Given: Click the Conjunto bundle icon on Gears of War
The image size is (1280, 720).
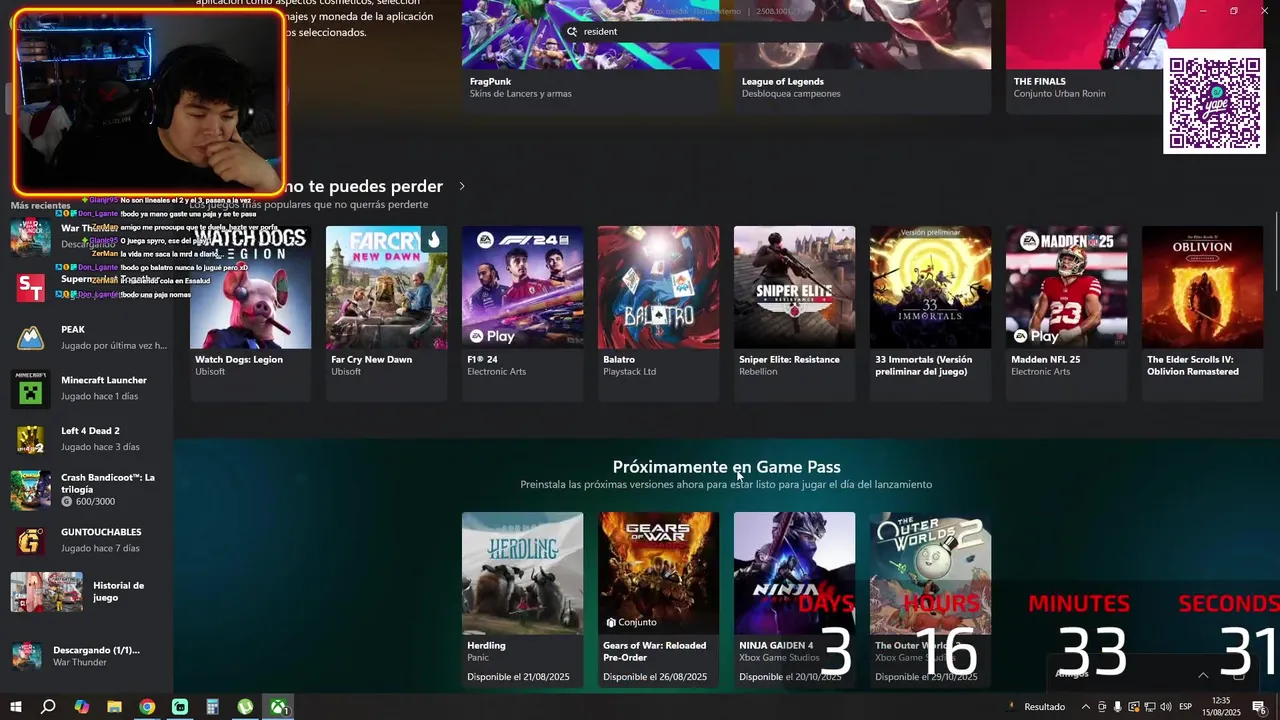Looking at the screenshot, I should pyautogui.click(x=610, y=622).
